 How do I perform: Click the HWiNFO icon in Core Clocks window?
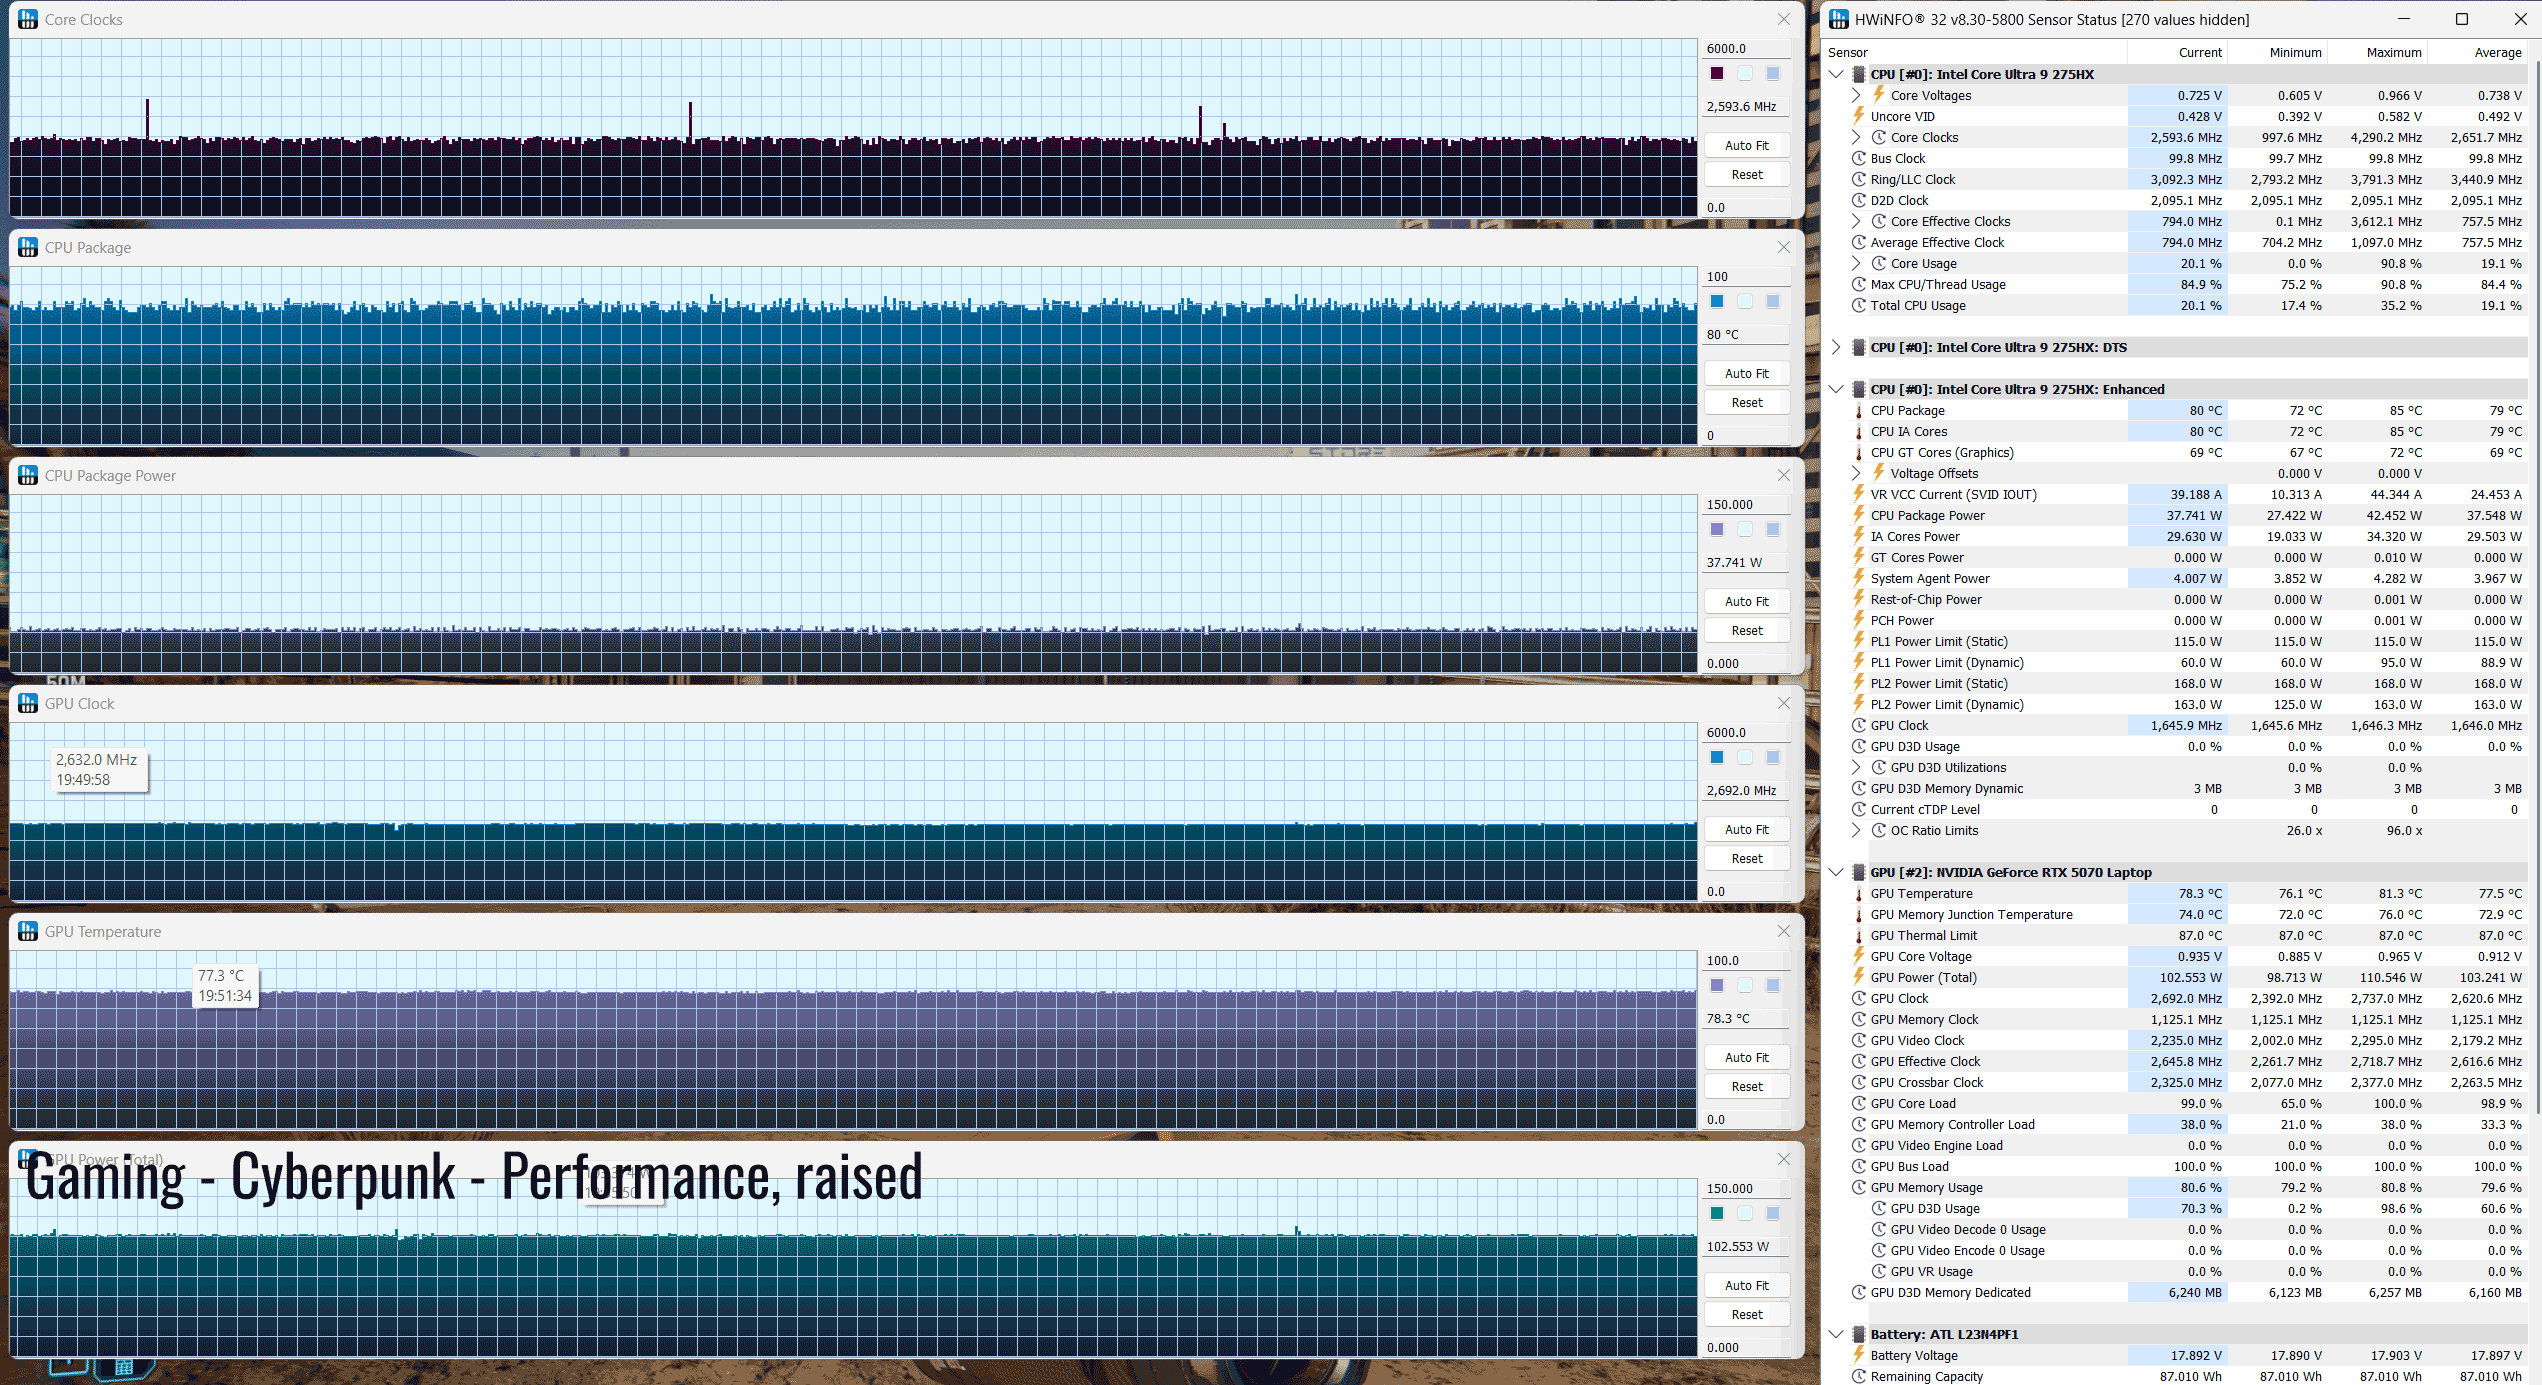click(28, 19)
